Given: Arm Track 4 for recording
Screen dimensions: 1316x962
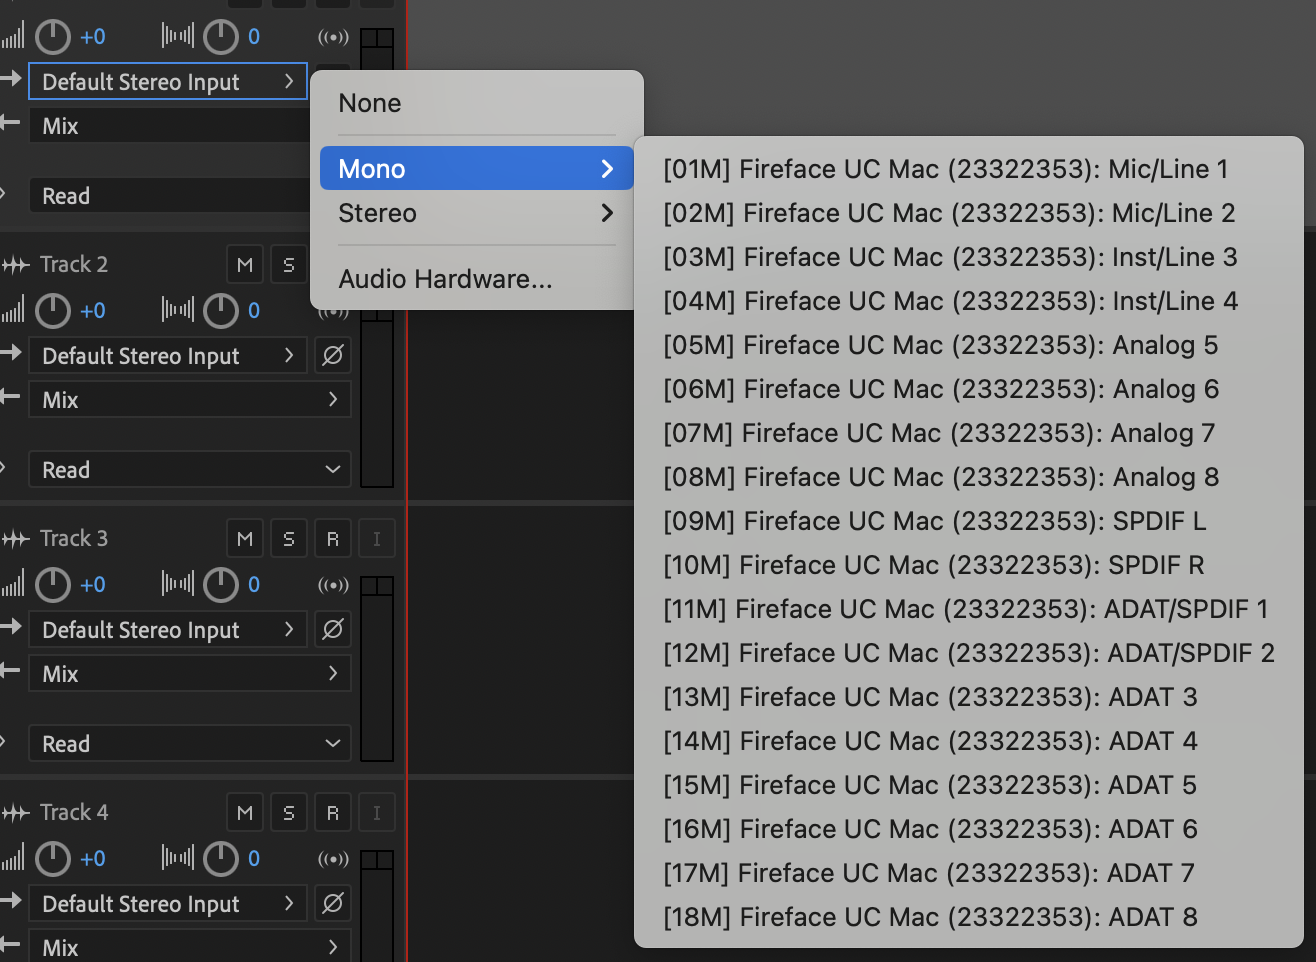Looking at the screenshot, I should (333, 813).
